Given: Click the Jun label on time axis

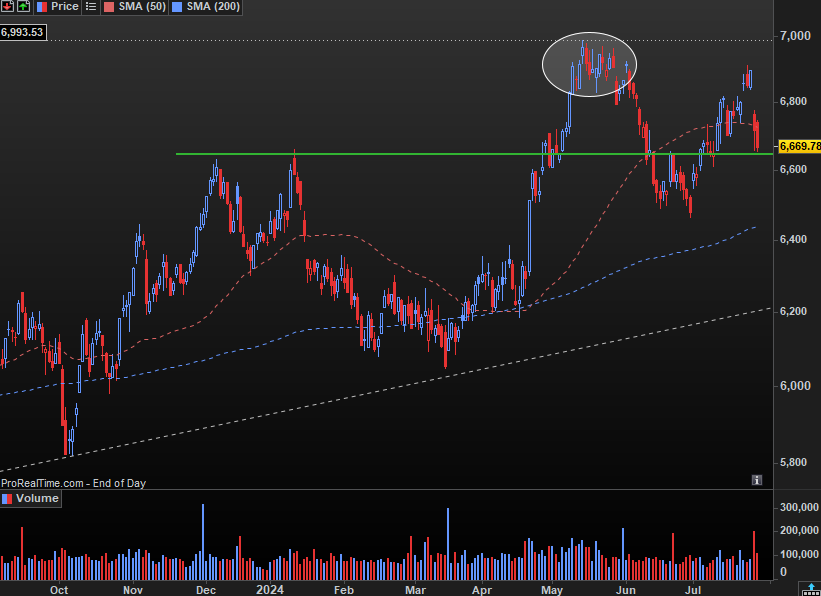Looking at the screenshot, I should 625,590.
